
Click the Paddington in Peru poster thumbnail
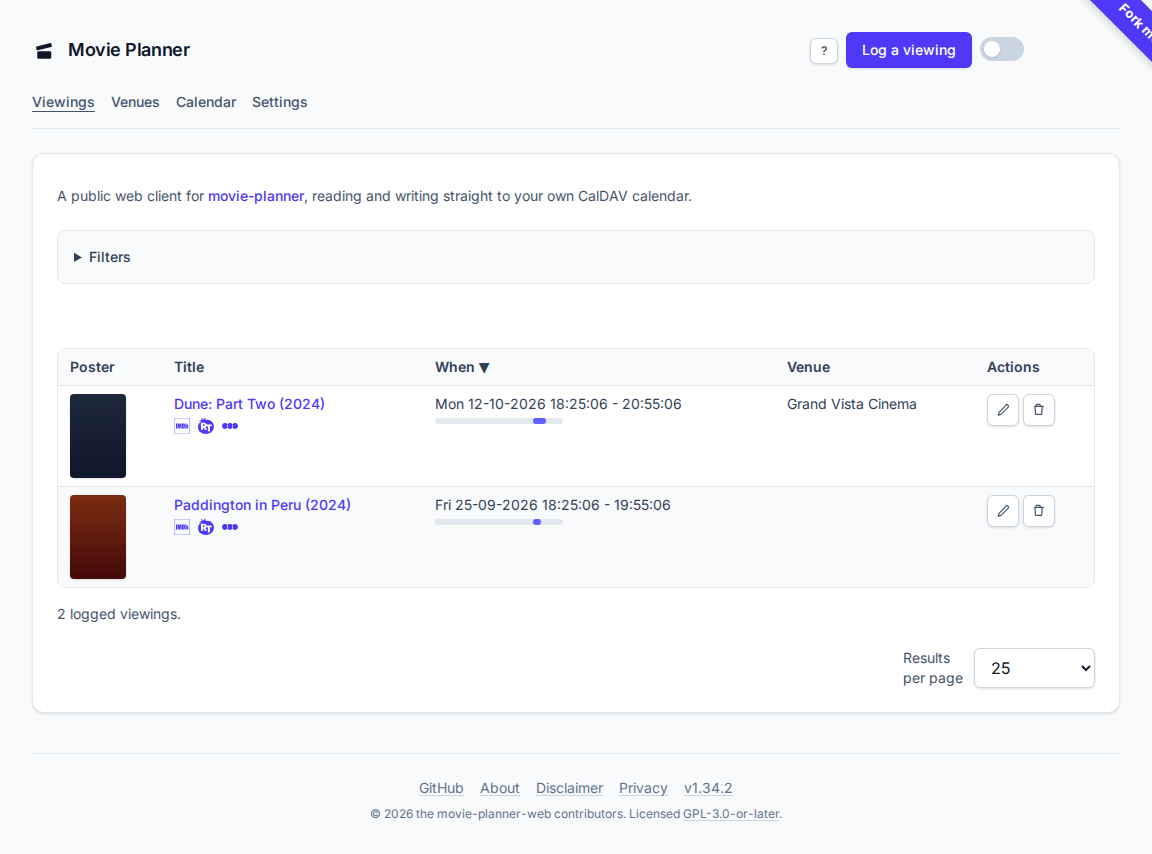click(x=98, y=537)
